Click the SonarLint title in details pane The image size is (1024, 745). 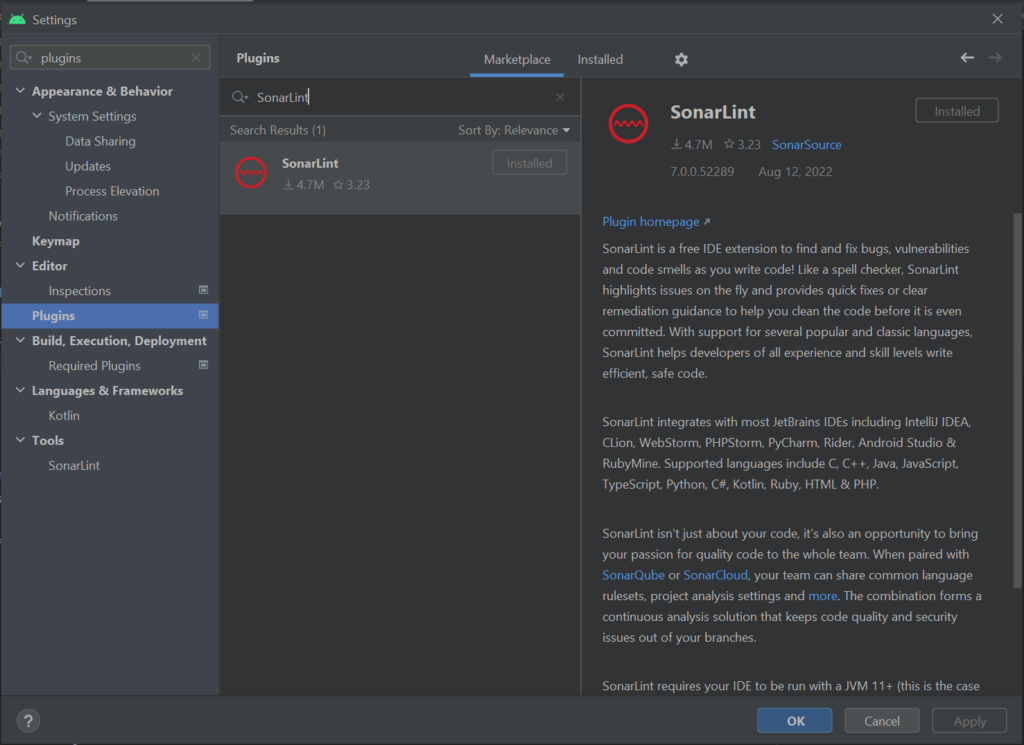pyautogui.click(x=712, y=112)
